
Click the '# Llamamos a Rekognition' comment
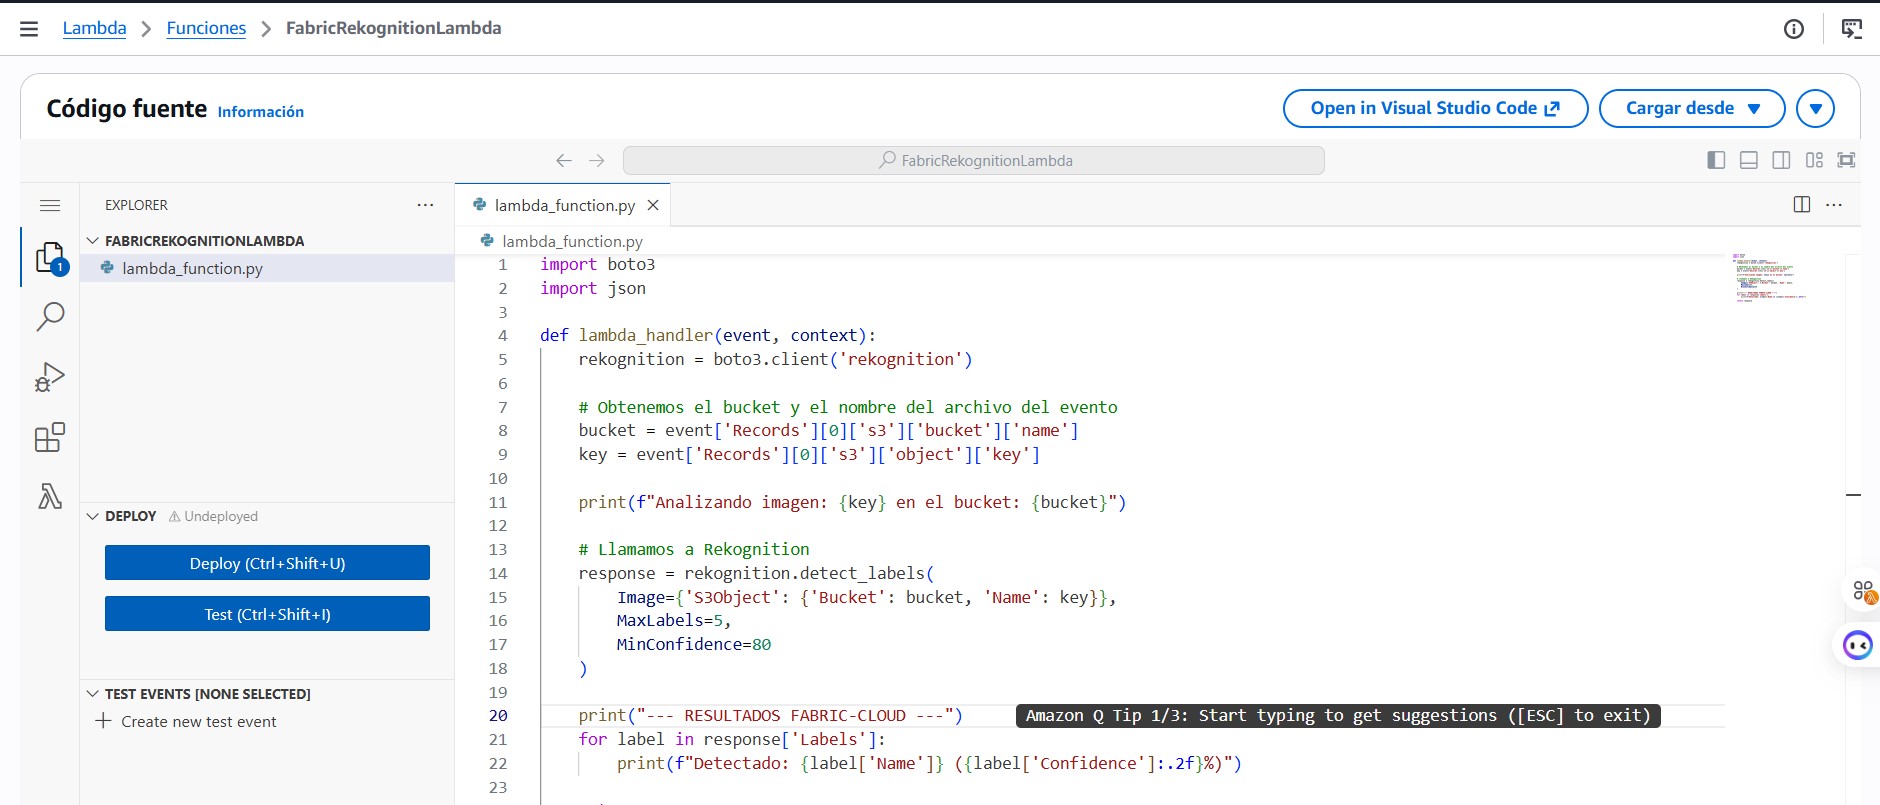point(694,550)
